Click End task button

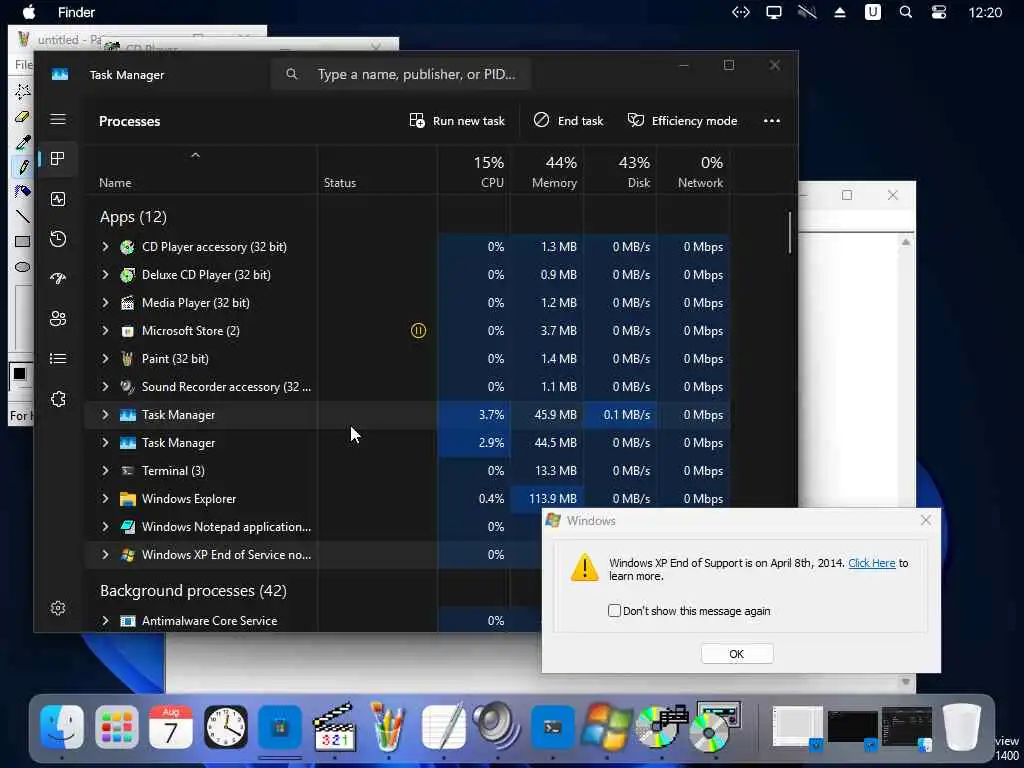coord(568,121)
